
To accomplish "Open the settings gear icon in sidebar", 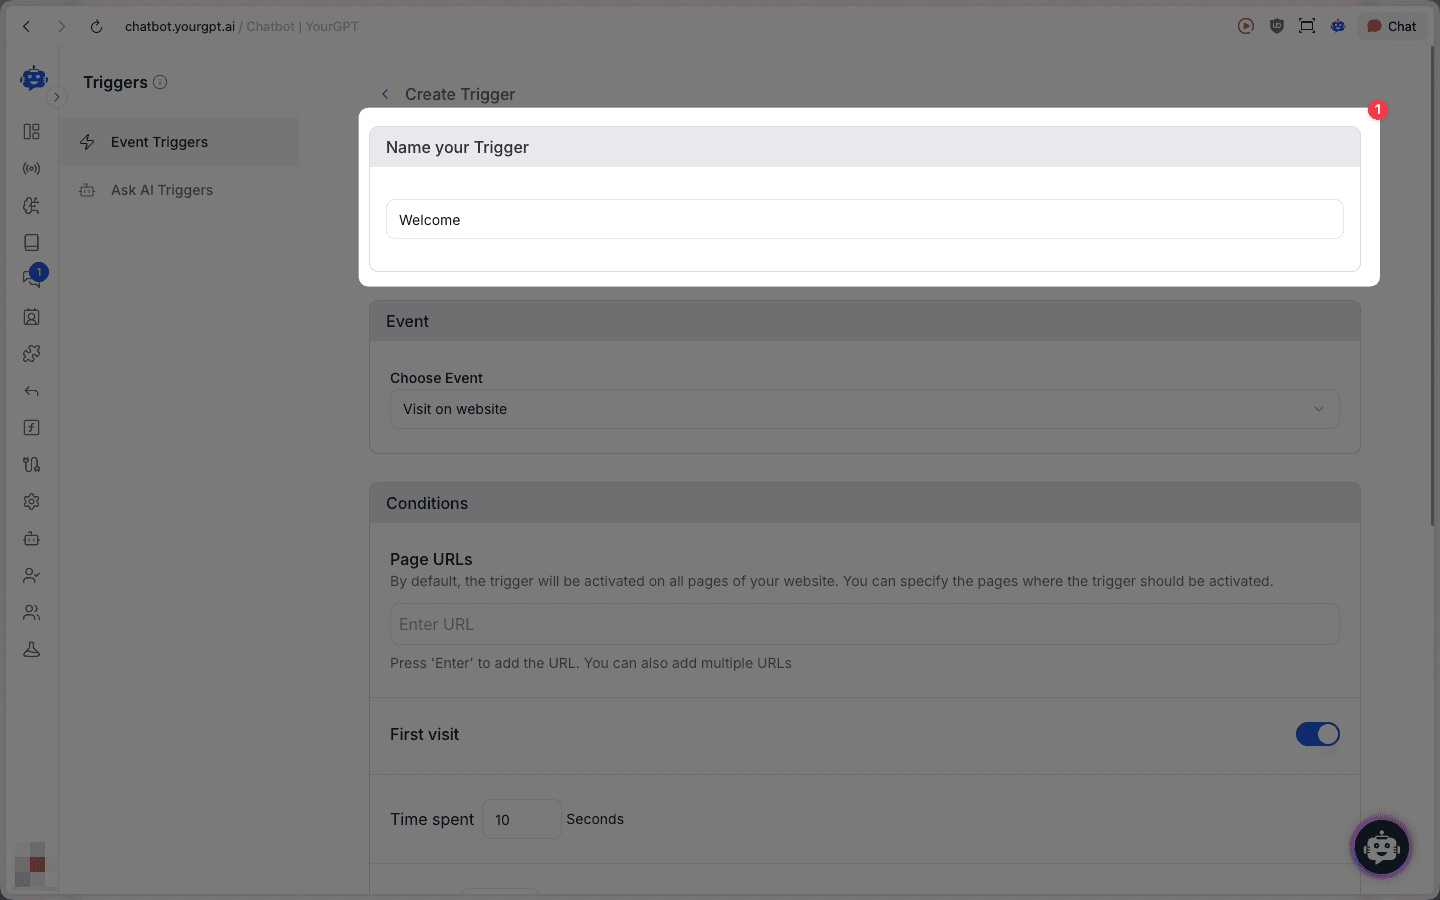I will pos(31,502).
